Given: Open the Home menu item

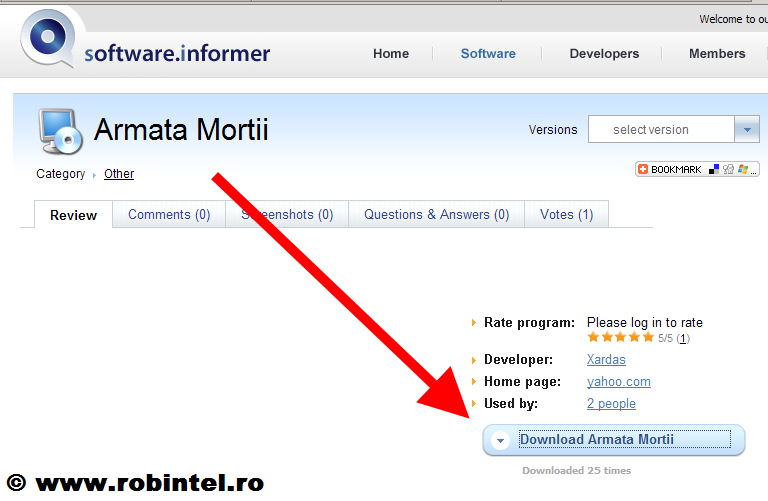Looking at the screenshot, I should pyautogui.click(x=391, y=53).
